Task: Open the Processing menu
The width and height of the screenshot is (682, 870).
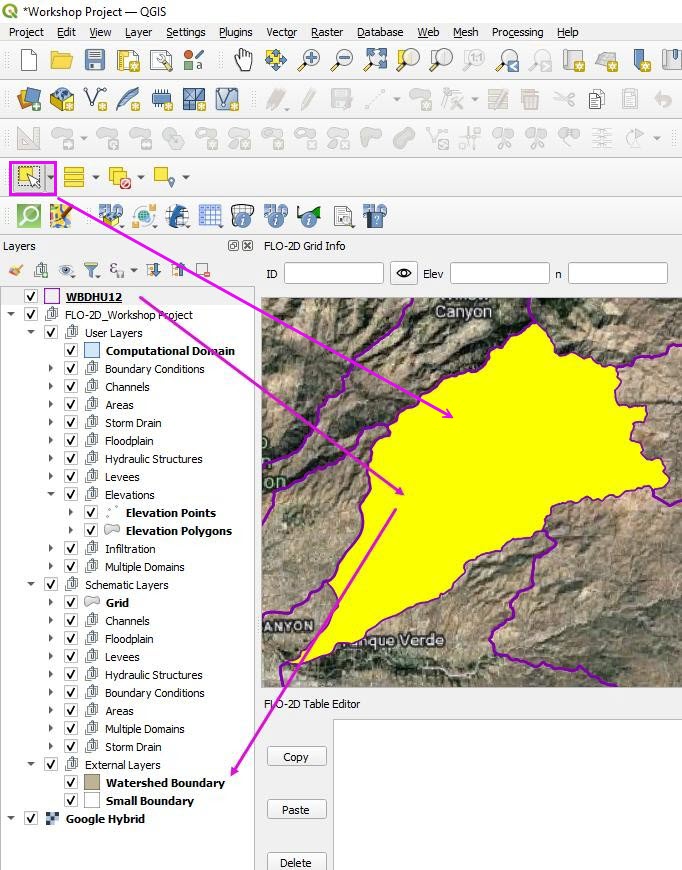Action: pos(517,32)
